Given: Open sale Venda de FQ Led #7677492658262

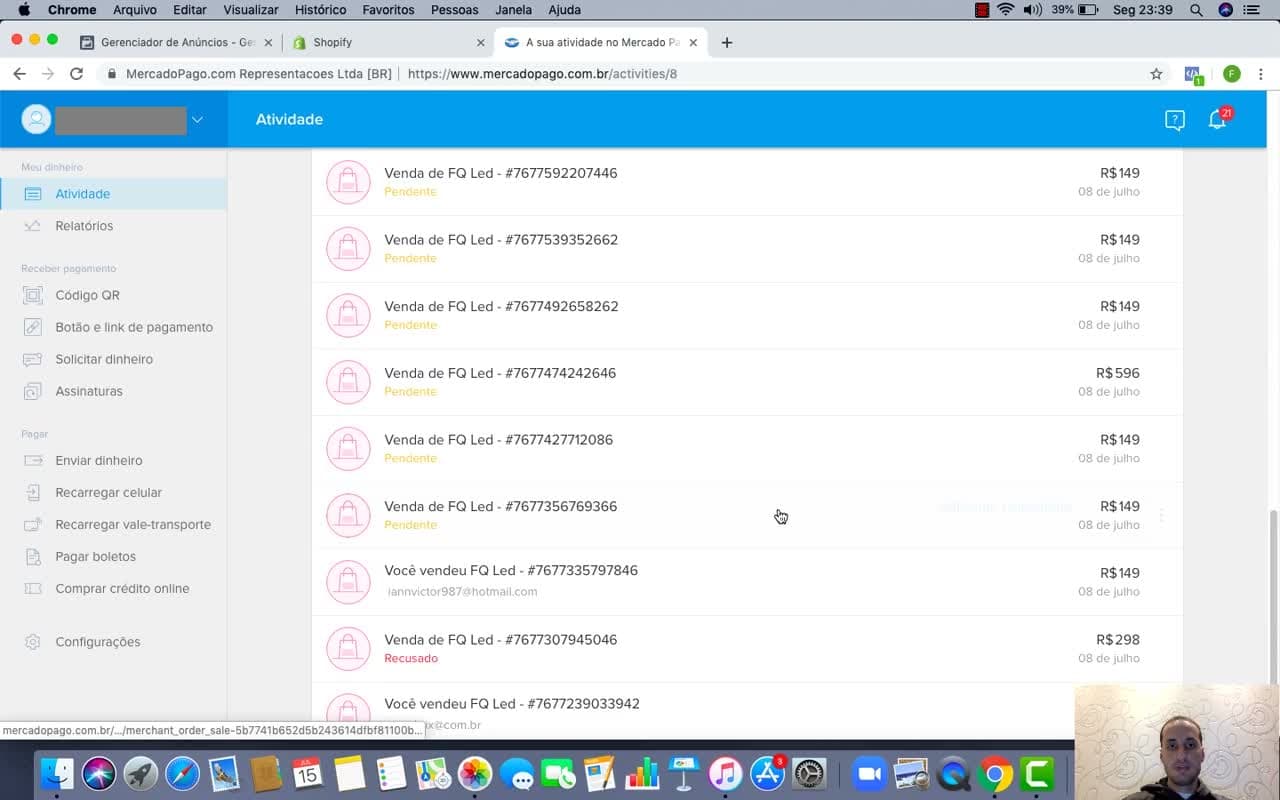Looking at the screenshot, I should [x=747, y=316].
